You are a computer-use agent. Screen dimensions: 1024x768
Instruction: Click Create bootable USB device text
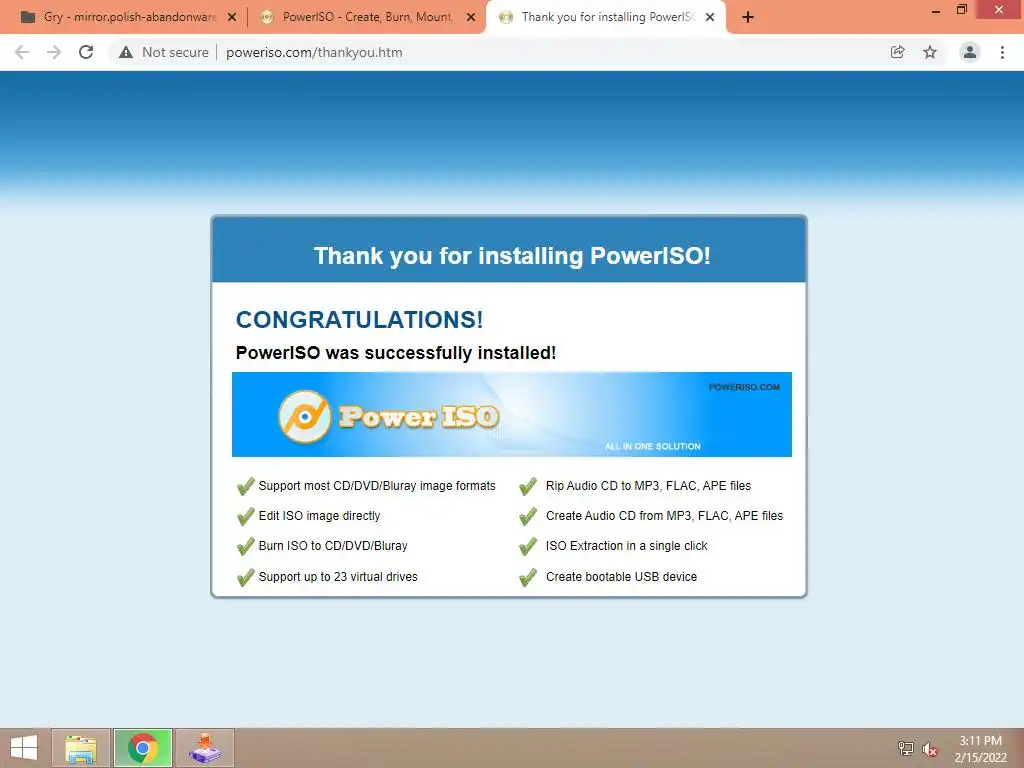coord(621,577)
